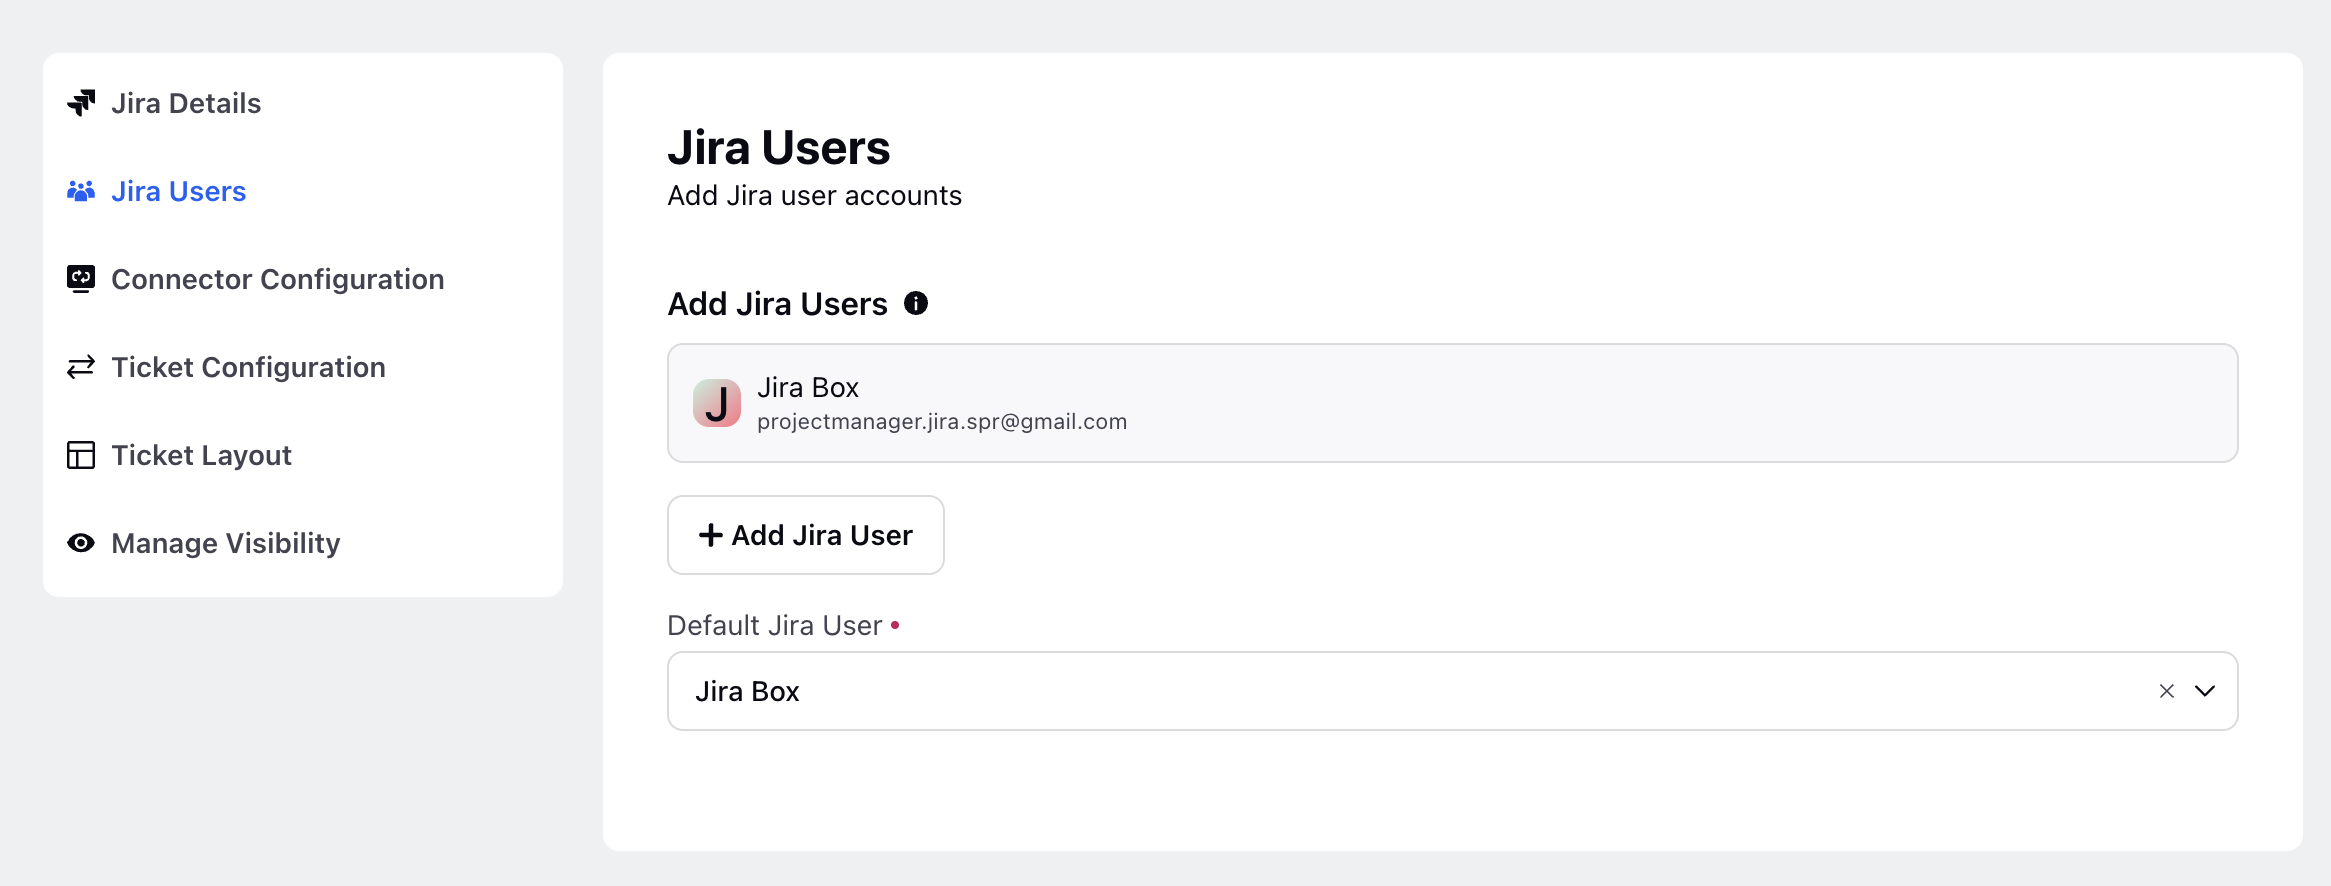This screenshot has height=886, width=2331.
Task: Clear the Default Jira User selection
Action: pyautogui.click(x=2167, y=691)
